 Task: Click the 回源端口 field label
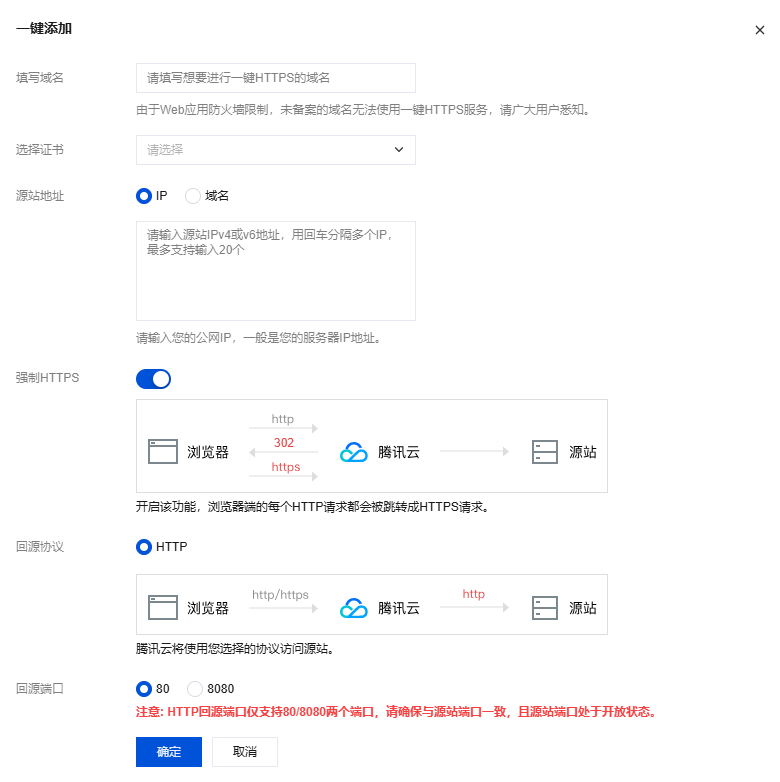(x=40, y=689)
